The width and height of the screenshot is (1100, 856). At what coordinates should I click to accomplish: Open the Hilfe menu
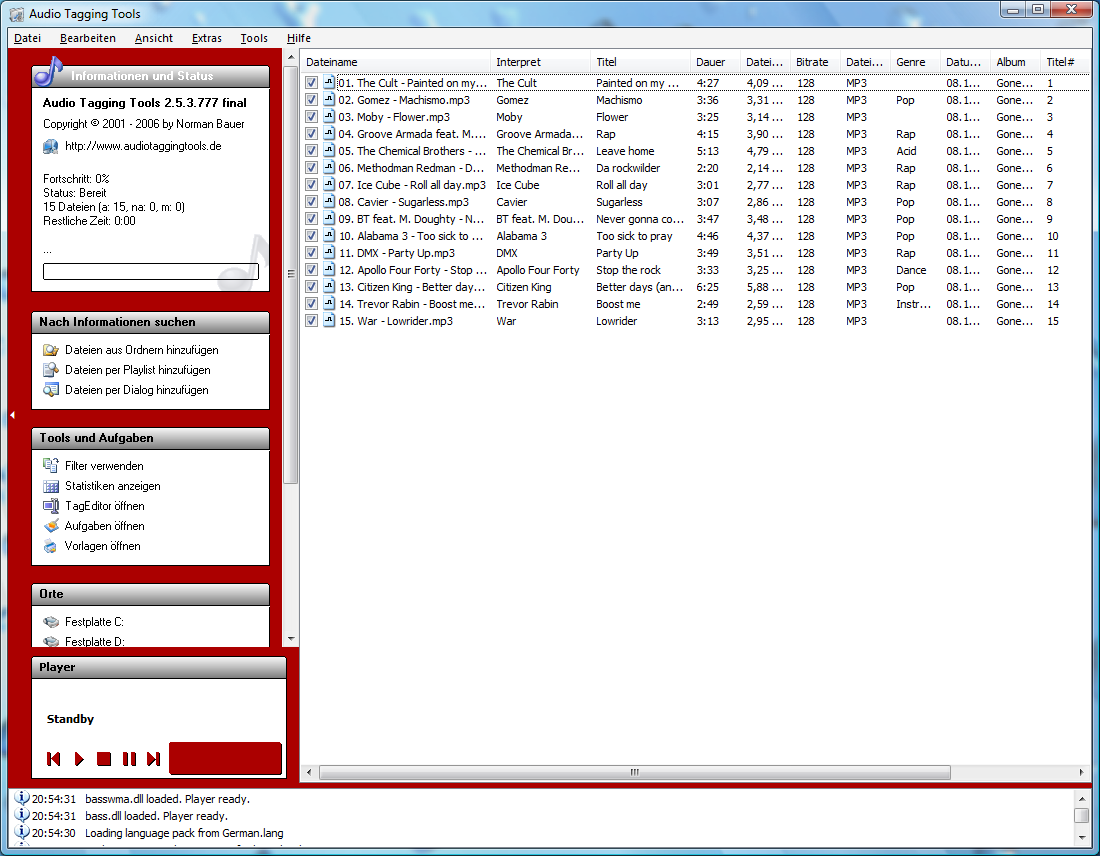(299, 38)
